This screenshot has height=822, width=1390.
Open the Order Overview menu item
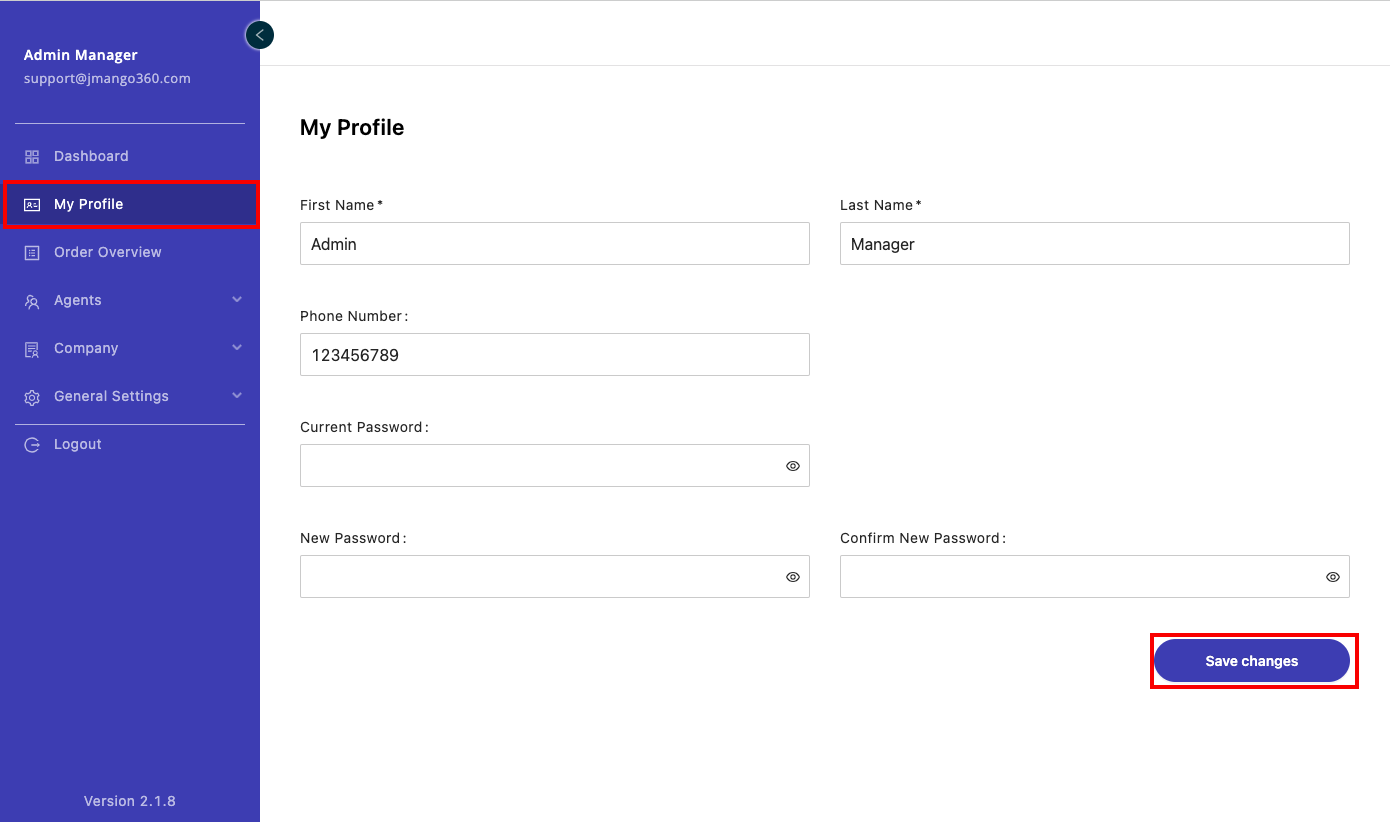[107, 252]
